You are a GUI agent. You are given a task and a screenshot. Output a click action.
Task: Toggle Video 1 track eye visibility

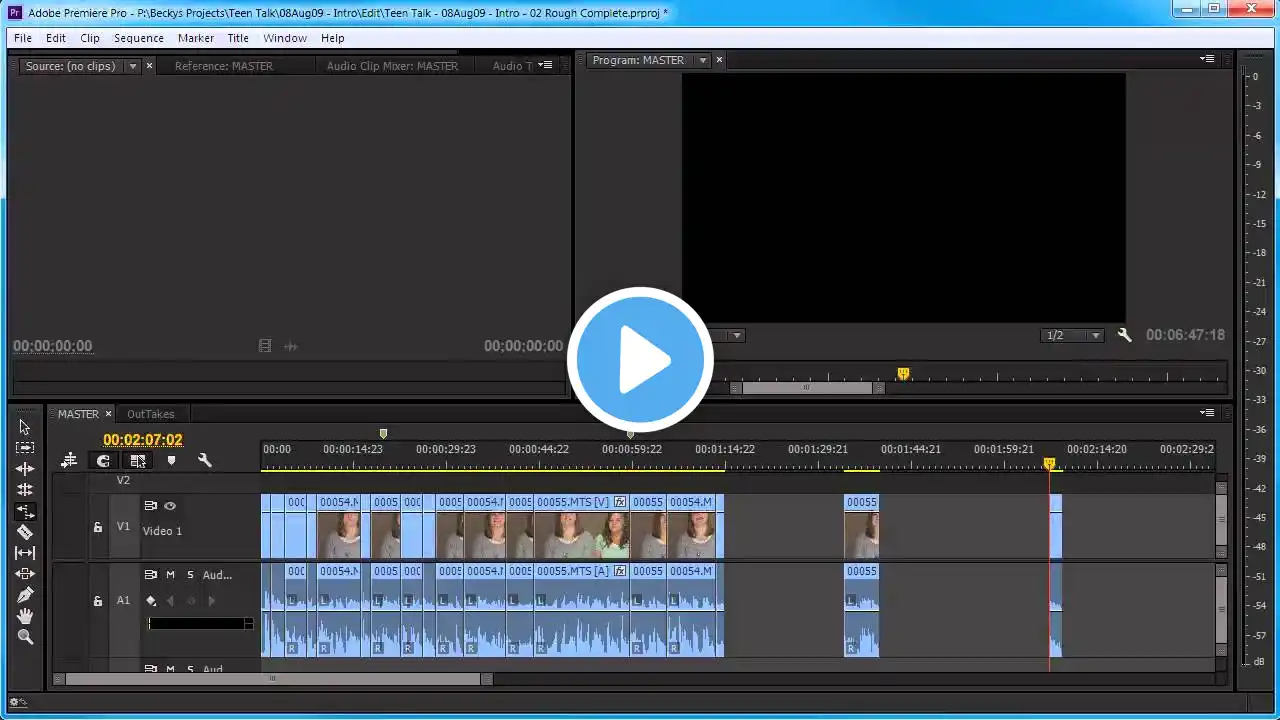click(x=170, y=506)
